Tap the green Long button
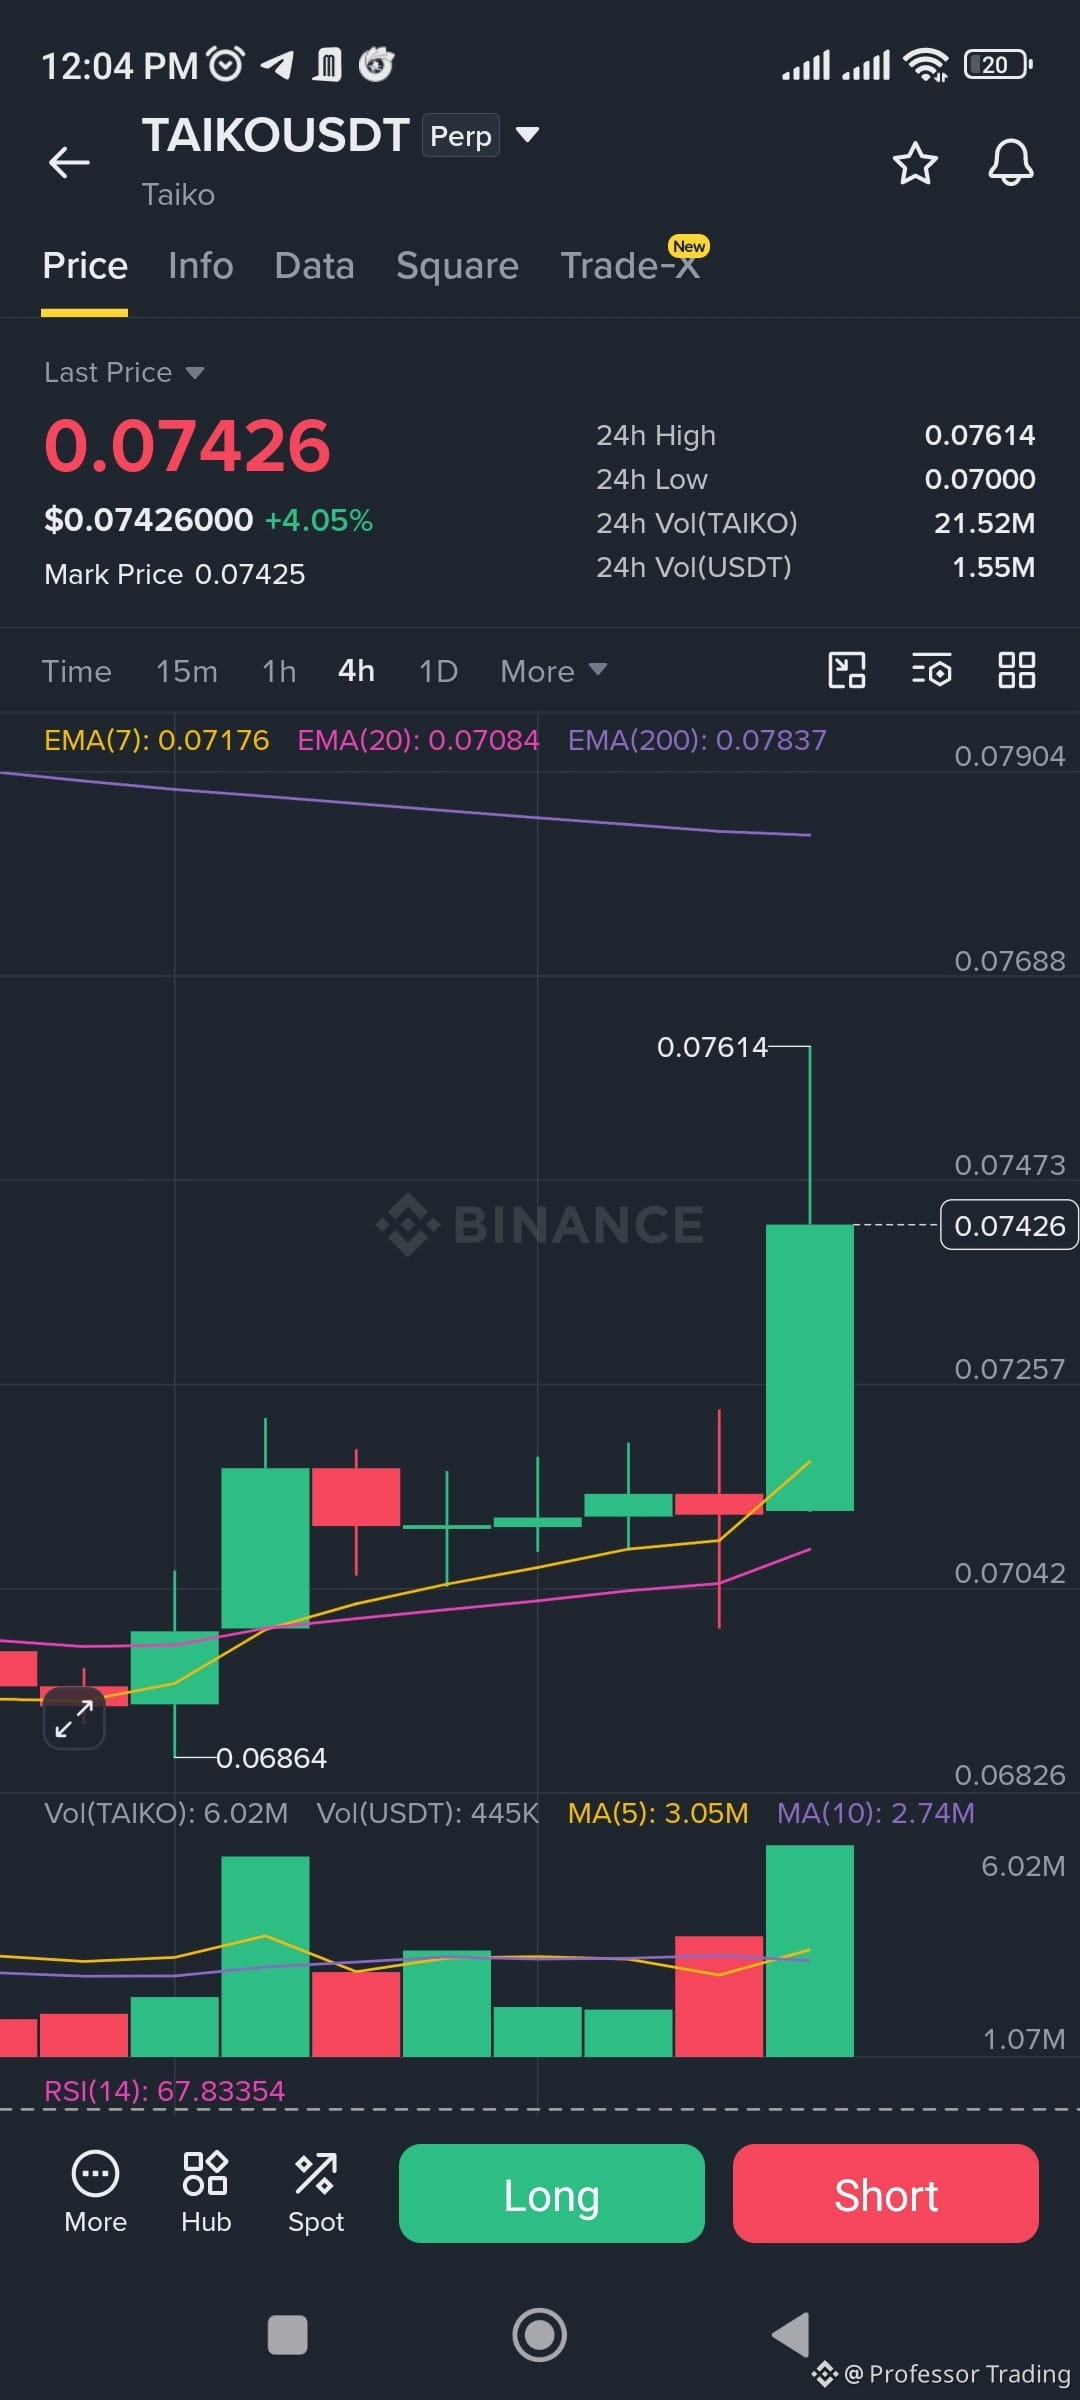This screenshot has height=2400, width=1080. 552,2194
